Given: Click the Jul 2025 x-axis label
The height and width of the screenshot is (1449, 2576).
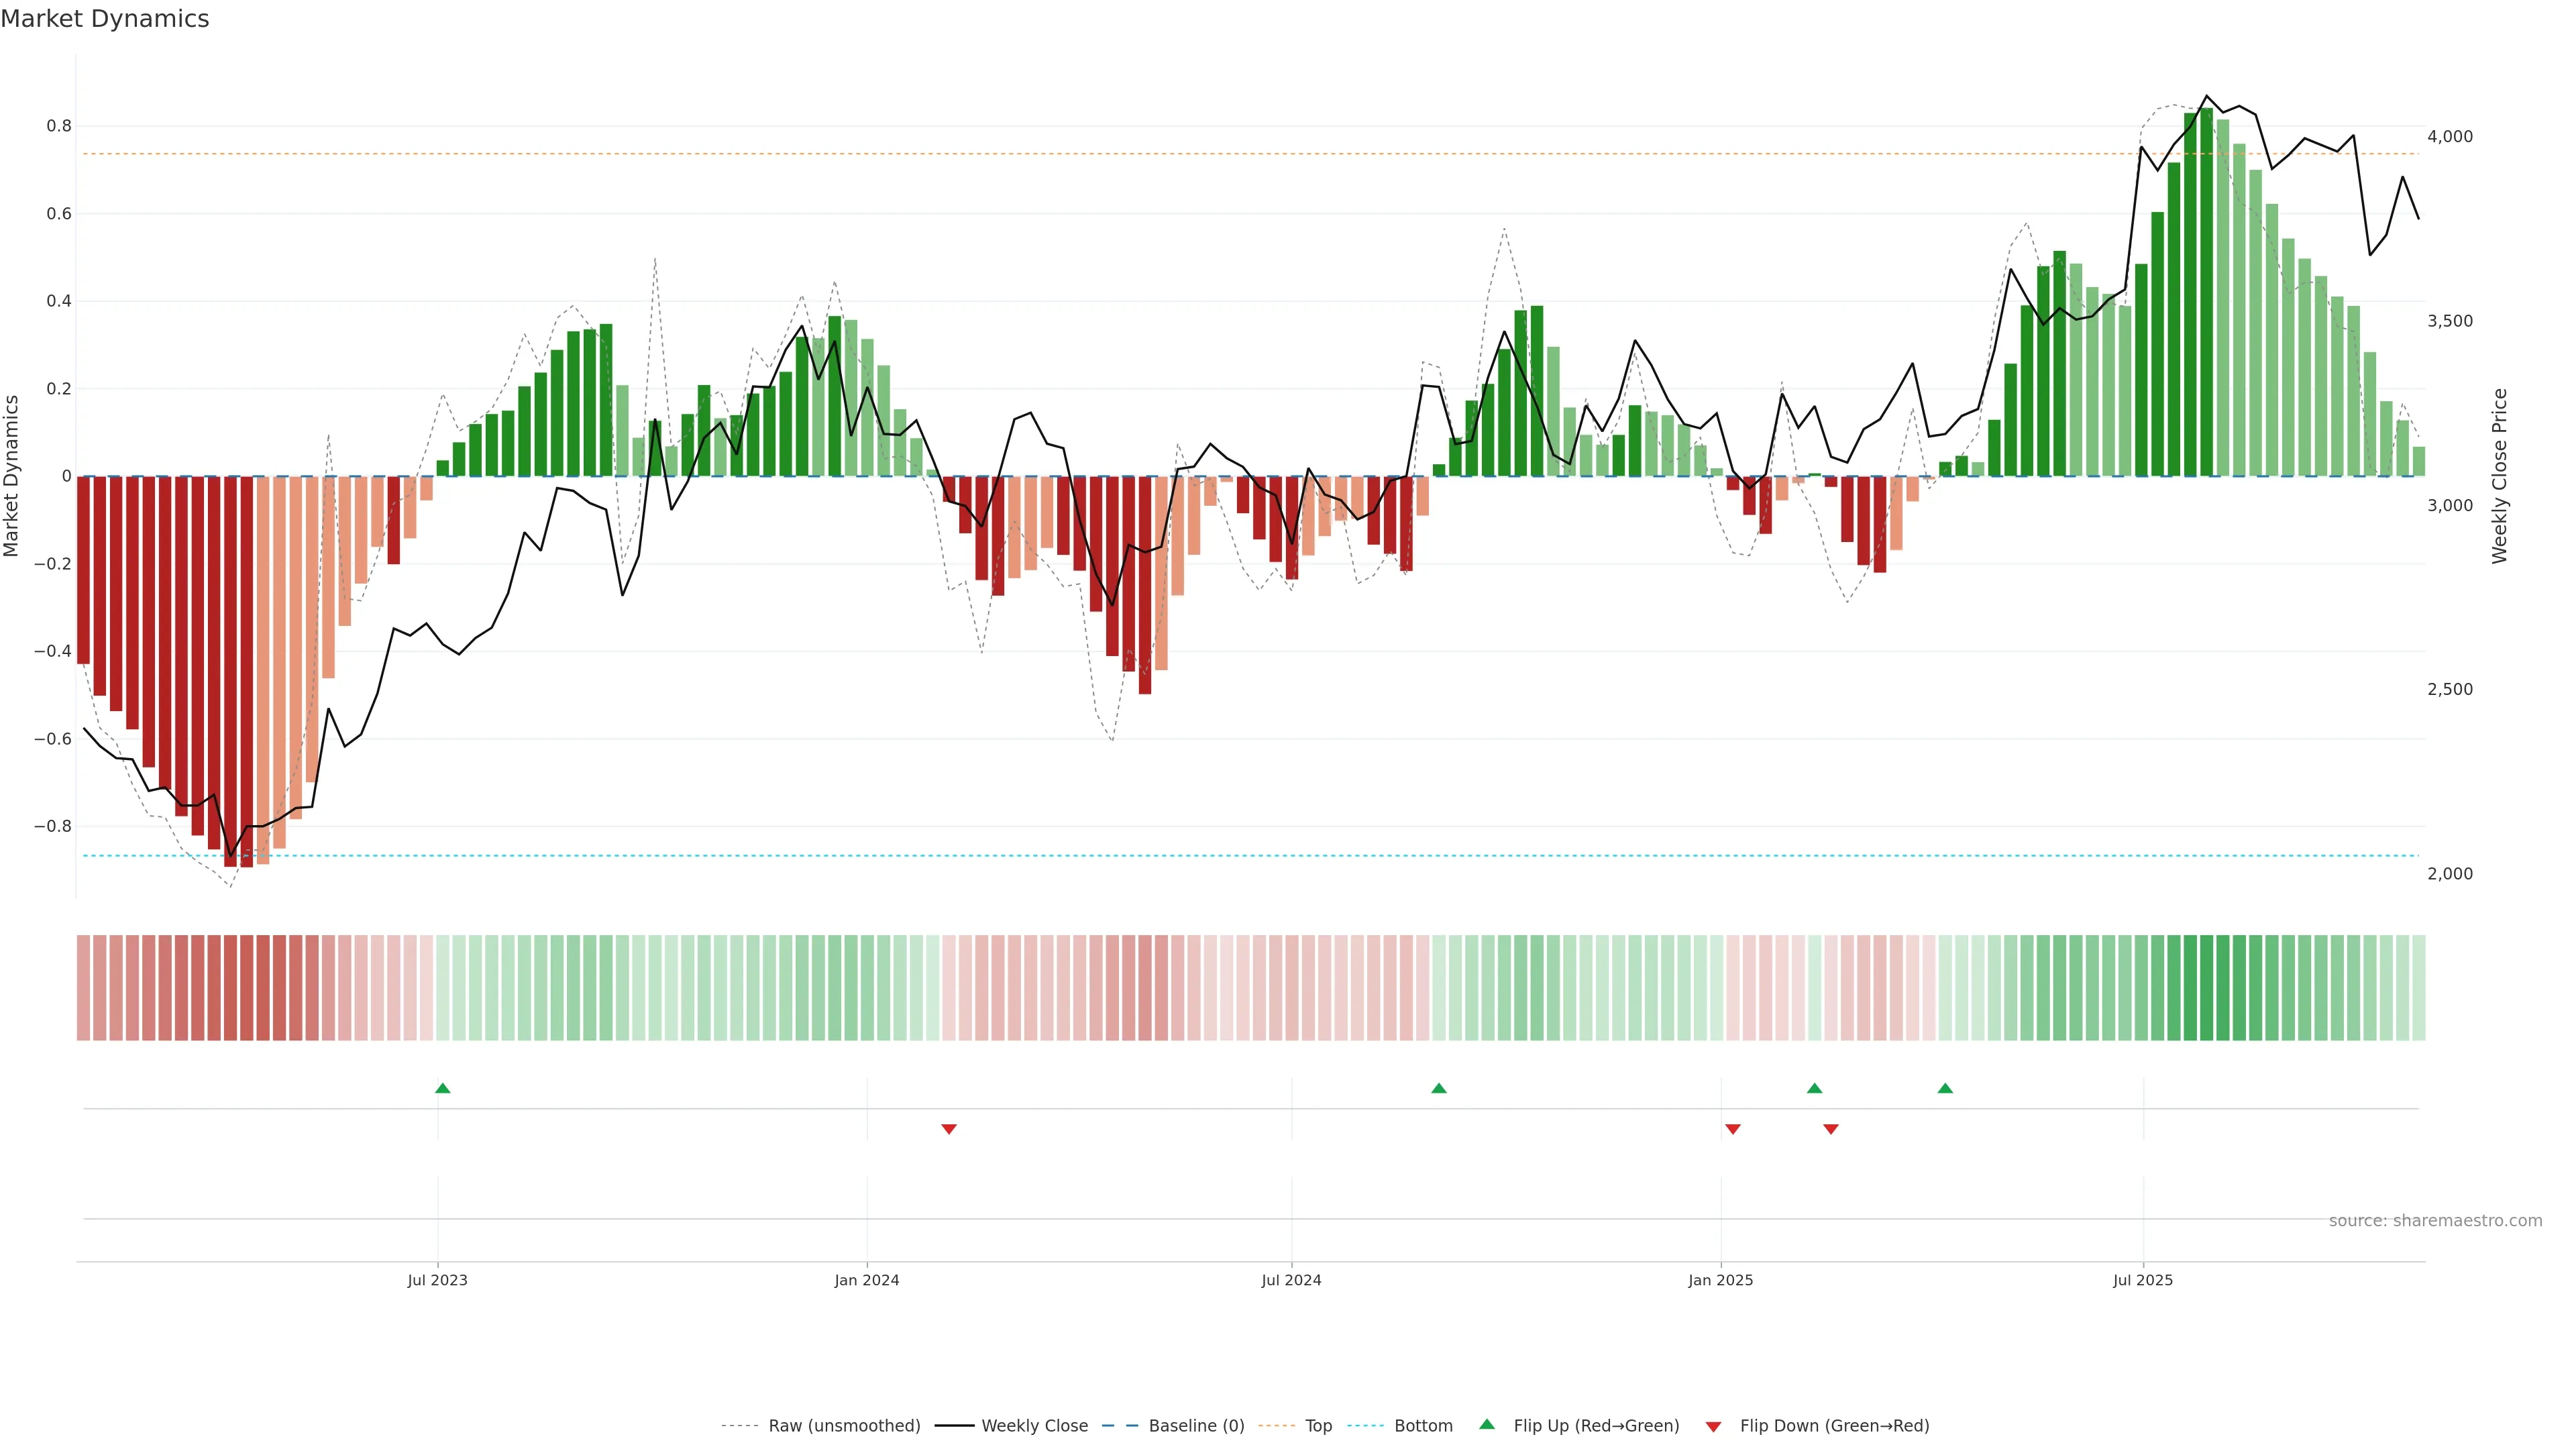Looking at the screenshot, I should [x=2142, y=1280].
